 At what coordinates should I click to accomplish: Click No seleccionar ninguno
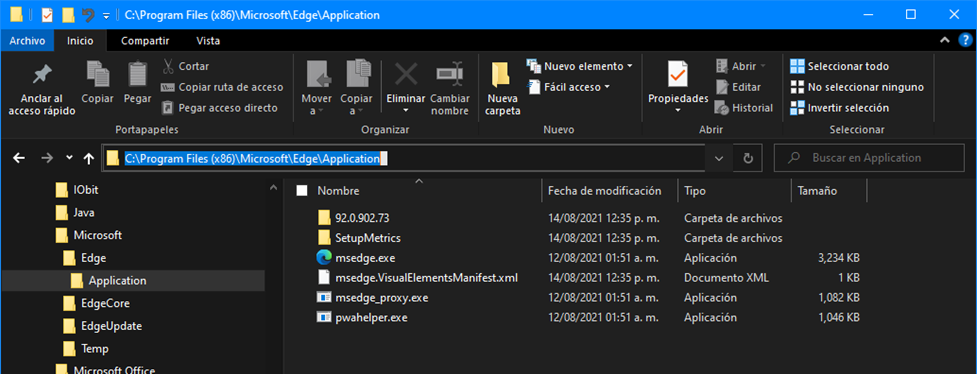(x=857, y=87)
